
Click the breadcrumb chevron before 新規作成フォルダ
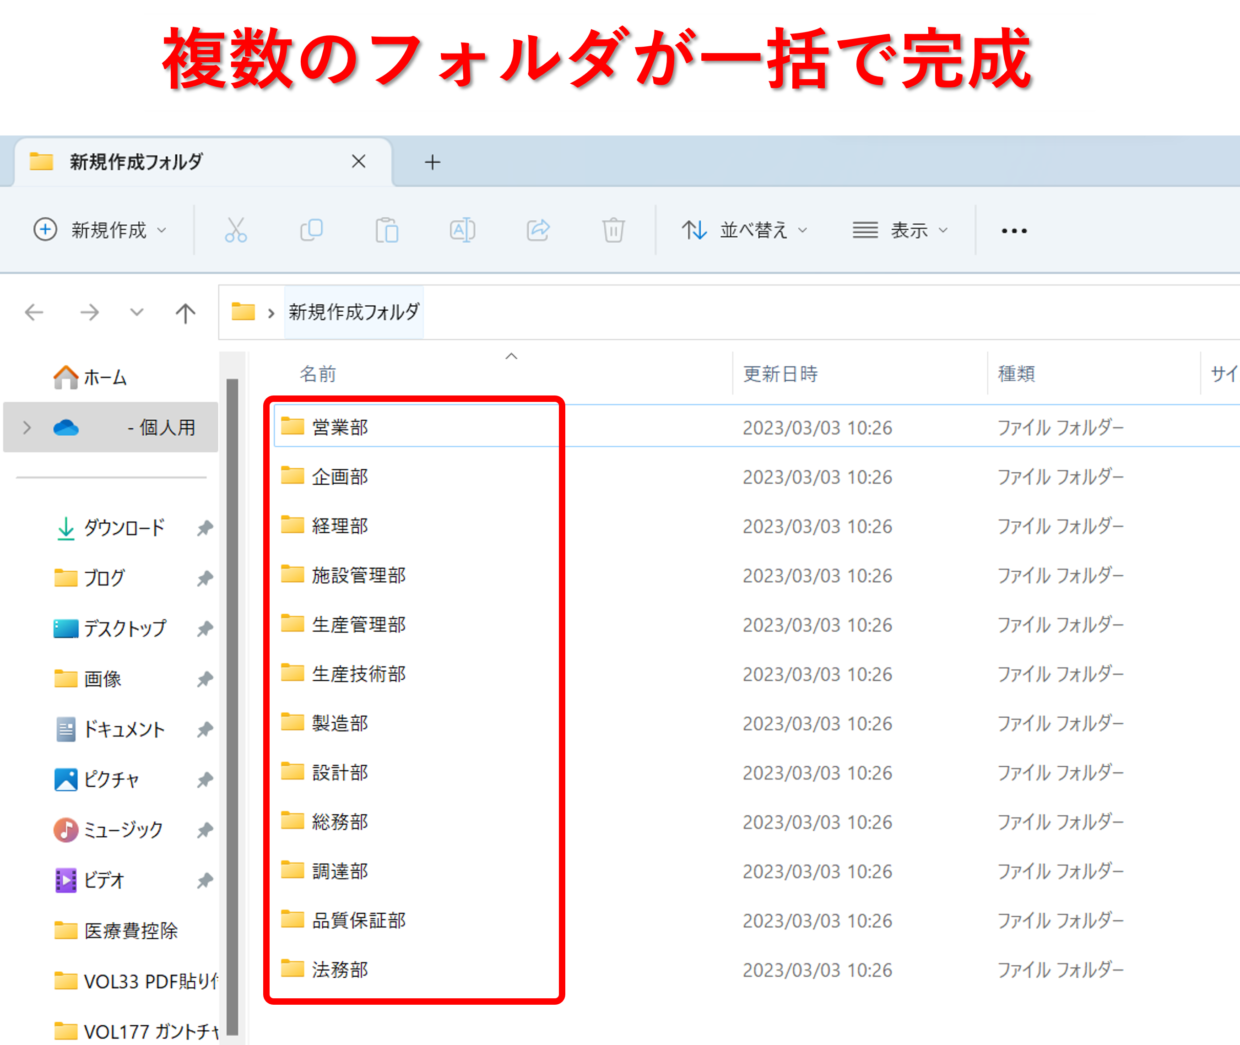(x=271, y=313)
